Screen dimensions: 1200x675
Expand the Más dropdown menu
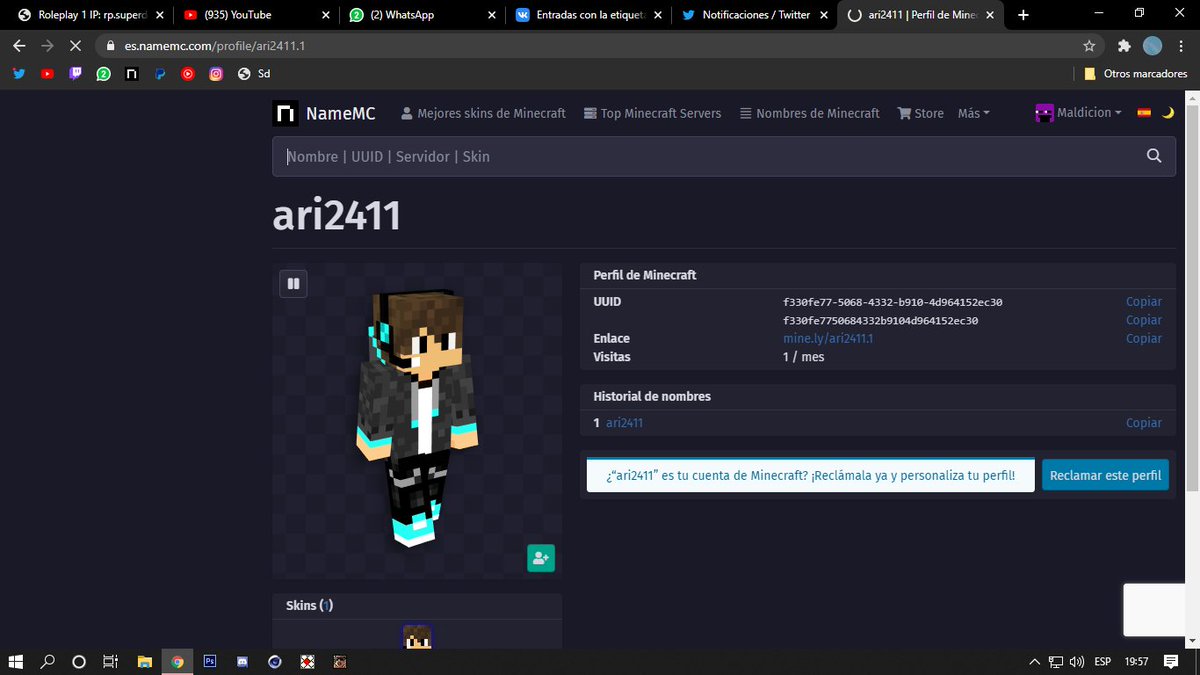click(x=973, y=113)
